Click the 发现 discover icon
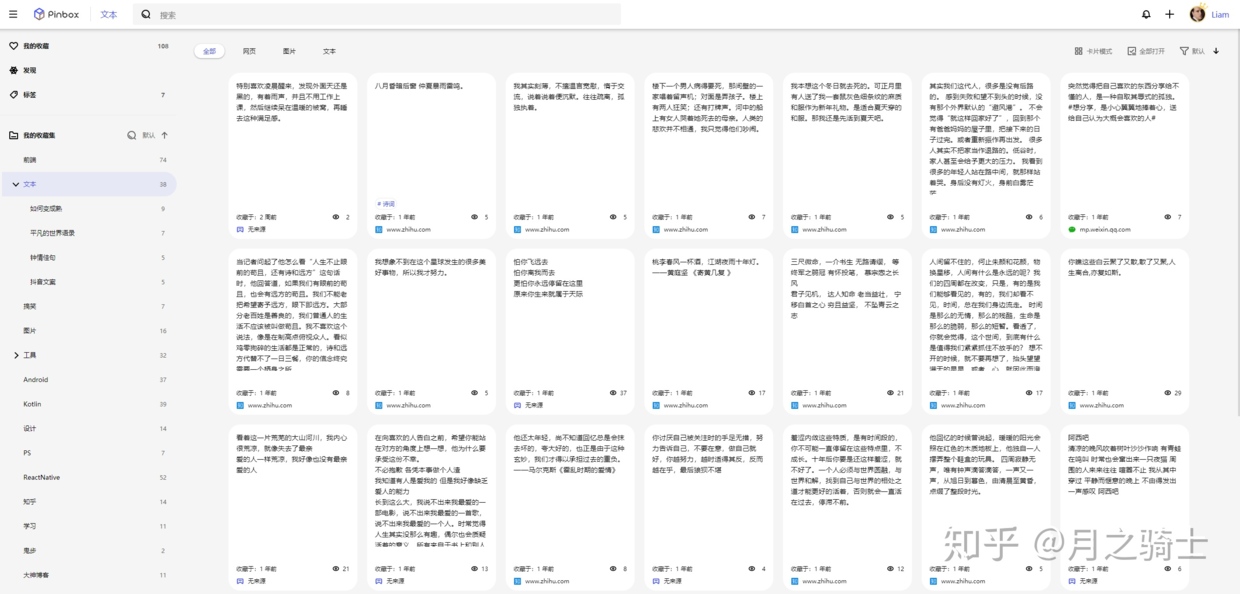 13,70
